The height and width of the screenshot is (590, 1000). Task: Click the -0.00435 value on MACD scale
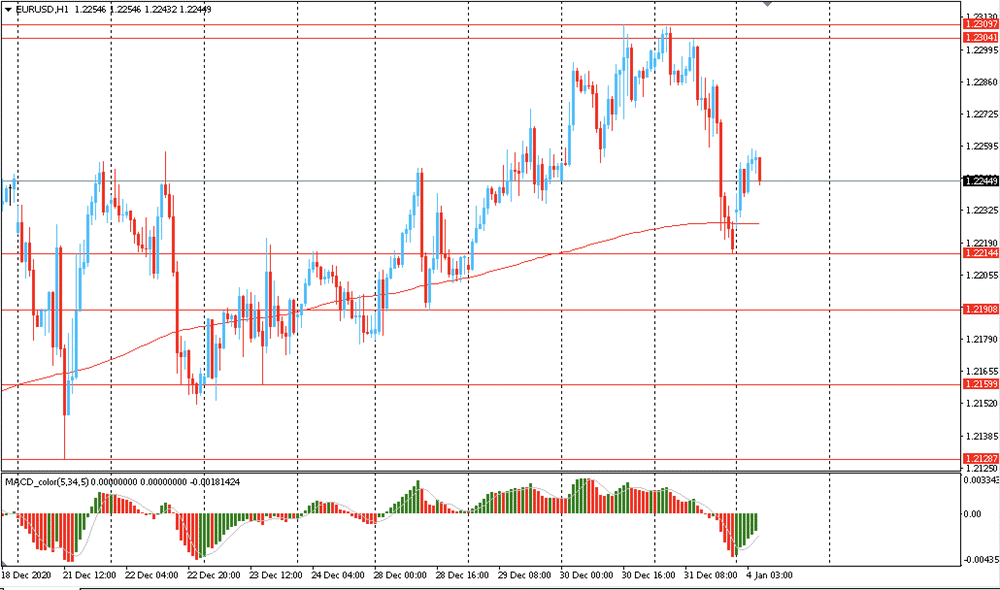click(x=982, y=559)
